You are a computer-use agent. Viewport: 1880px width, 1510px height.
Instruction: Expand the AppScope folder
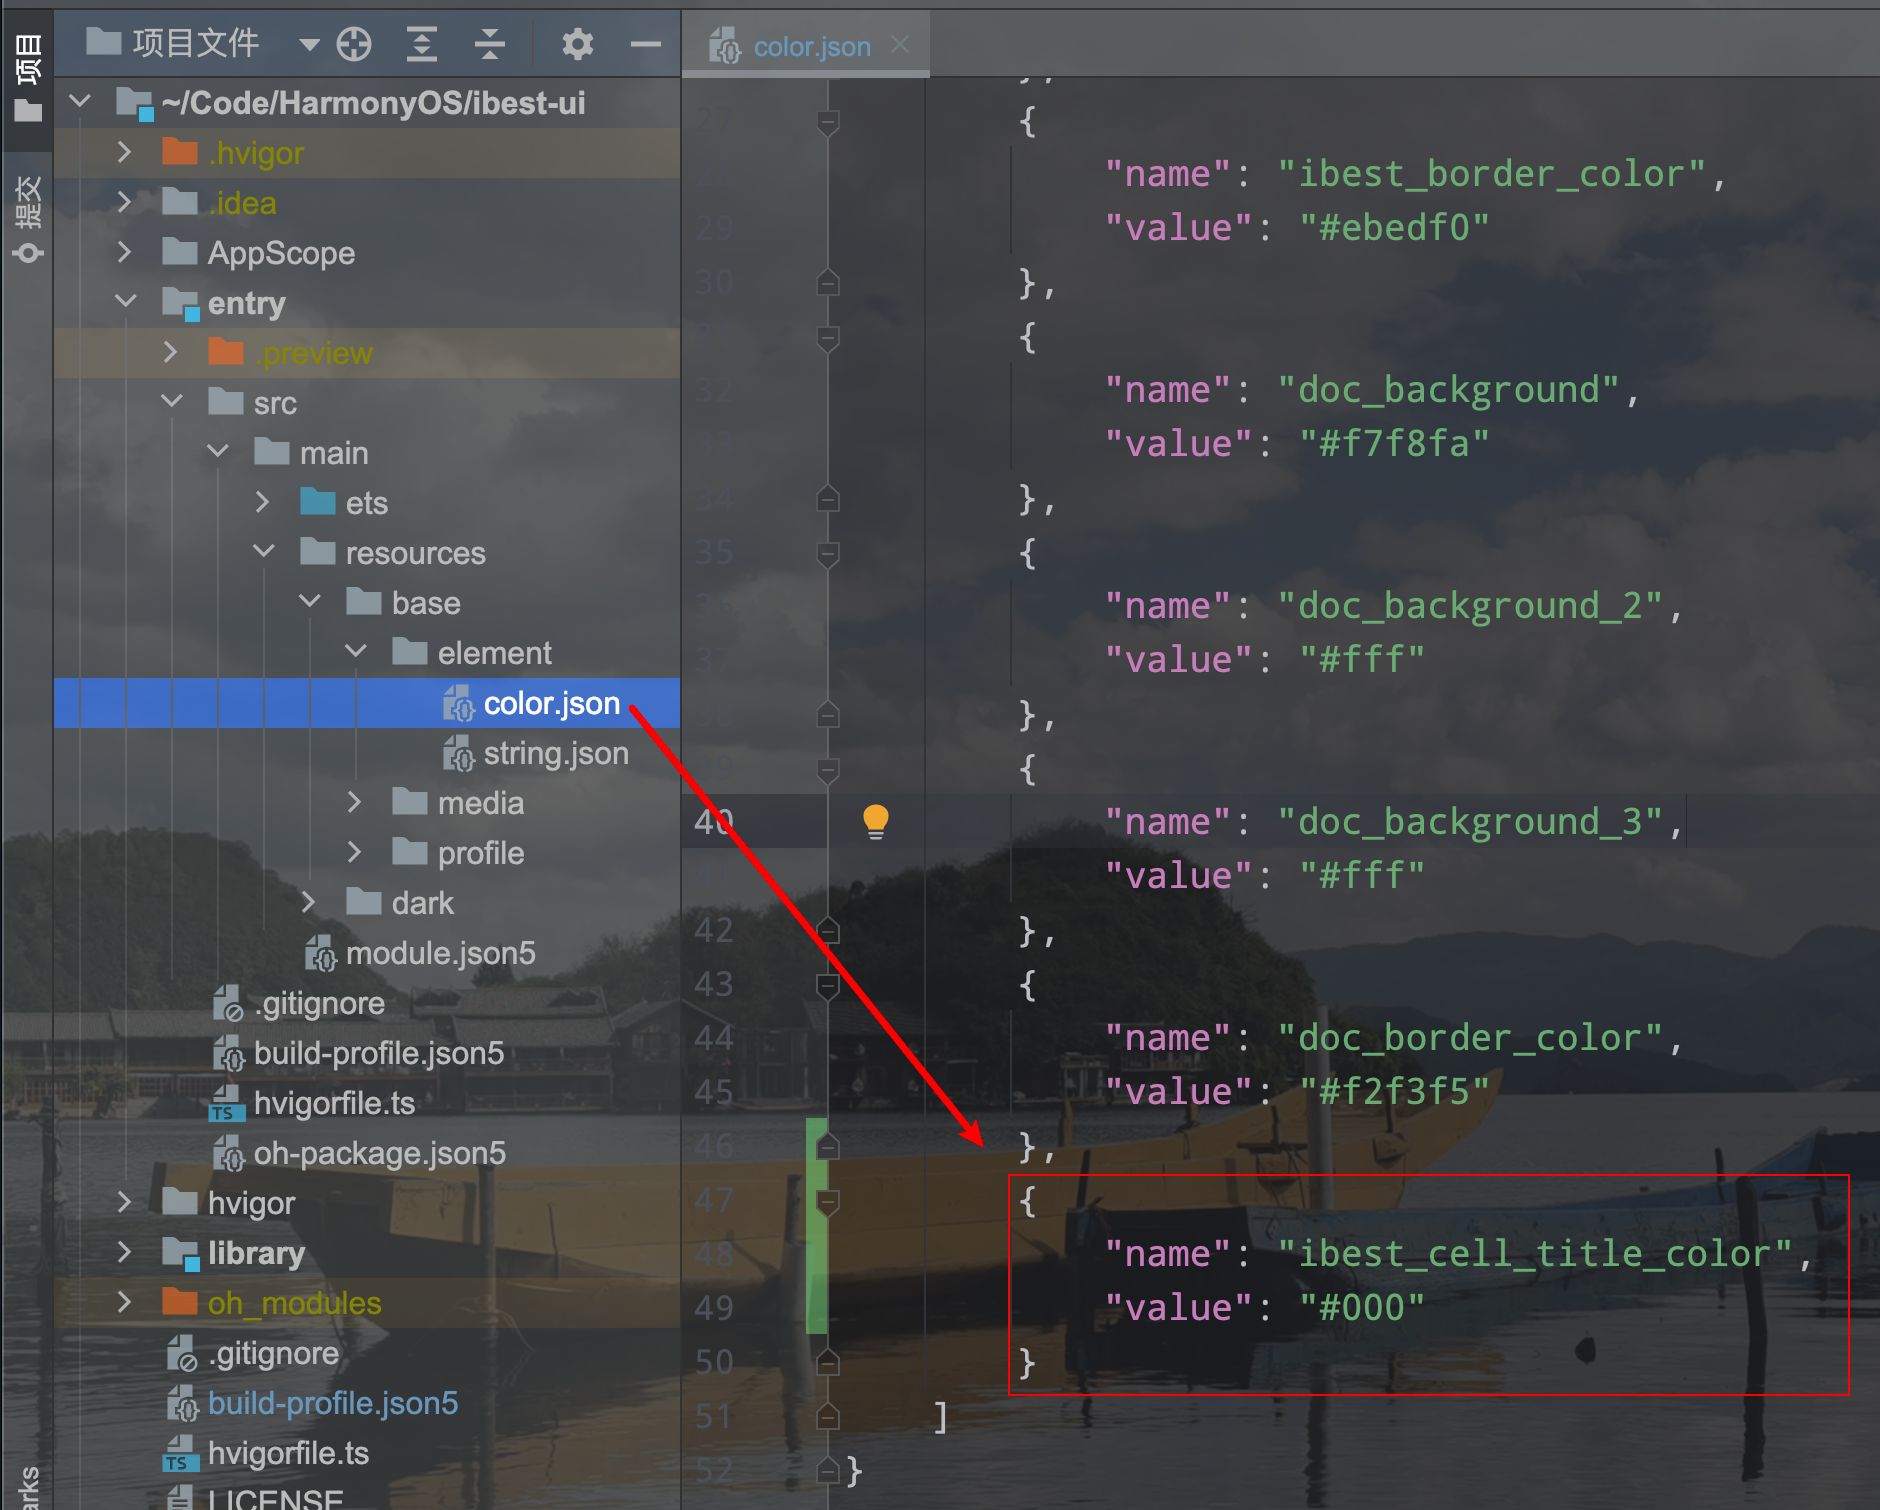pyautogui.click(x=124, y=252)
